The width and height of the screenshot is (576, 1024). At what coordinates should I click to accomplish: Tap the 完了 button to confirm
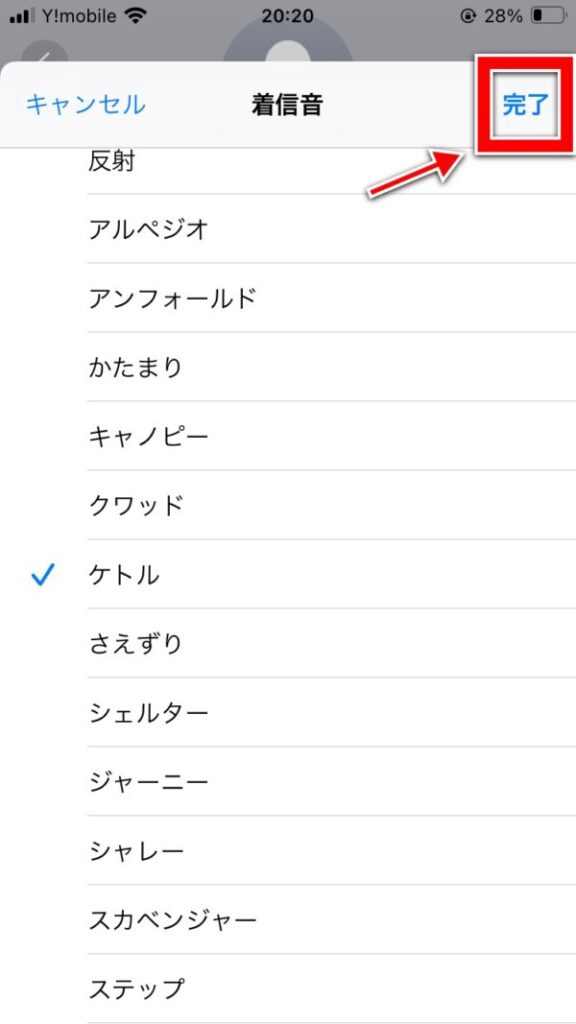[526, 104]
